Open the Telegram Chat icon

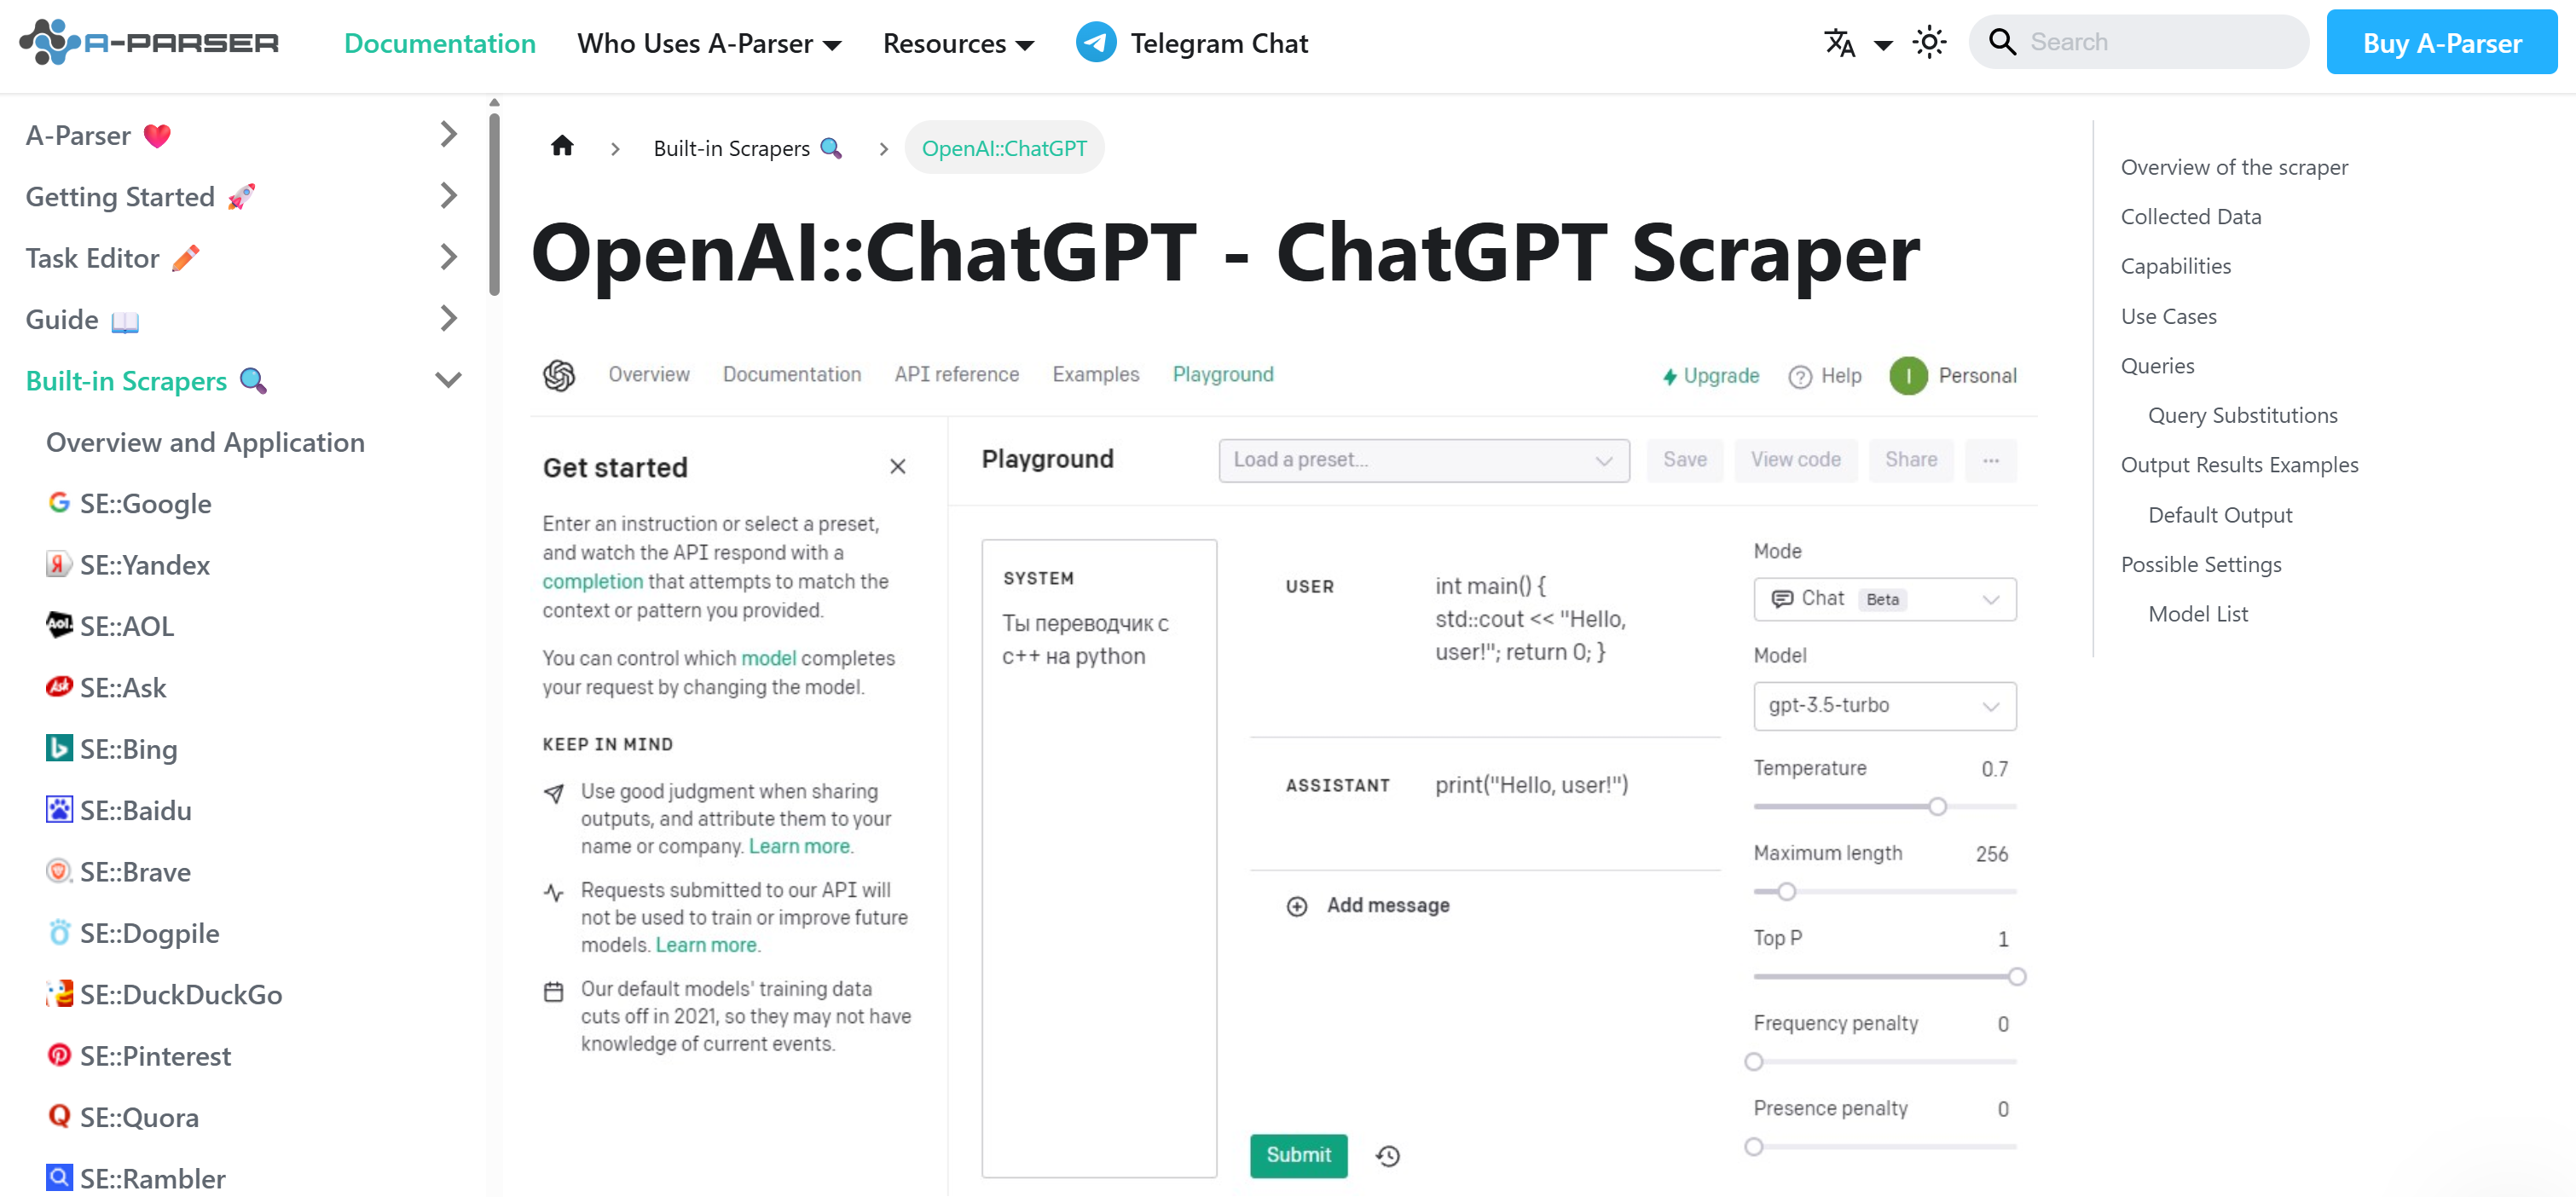click(x=1096, y=42)
